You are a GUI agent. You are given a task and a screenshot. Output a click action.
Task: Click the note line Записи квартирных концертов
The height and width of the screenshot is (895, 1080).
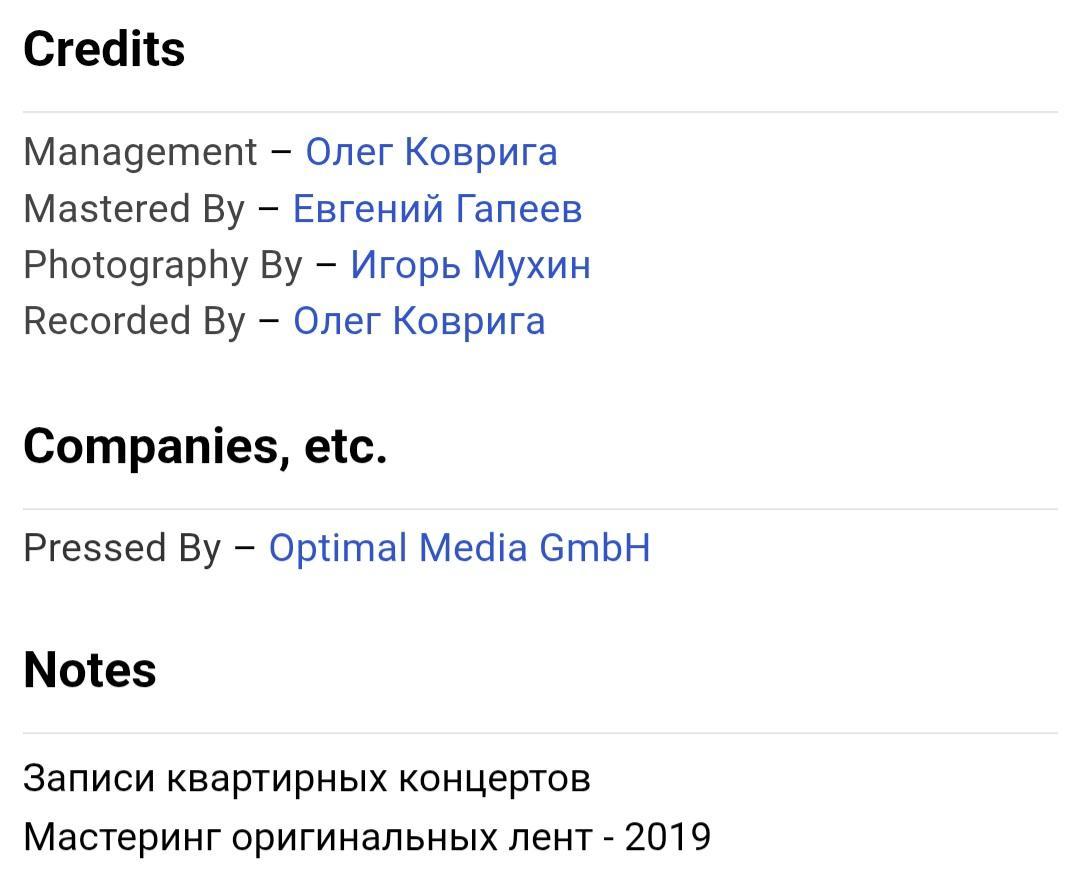307,779
